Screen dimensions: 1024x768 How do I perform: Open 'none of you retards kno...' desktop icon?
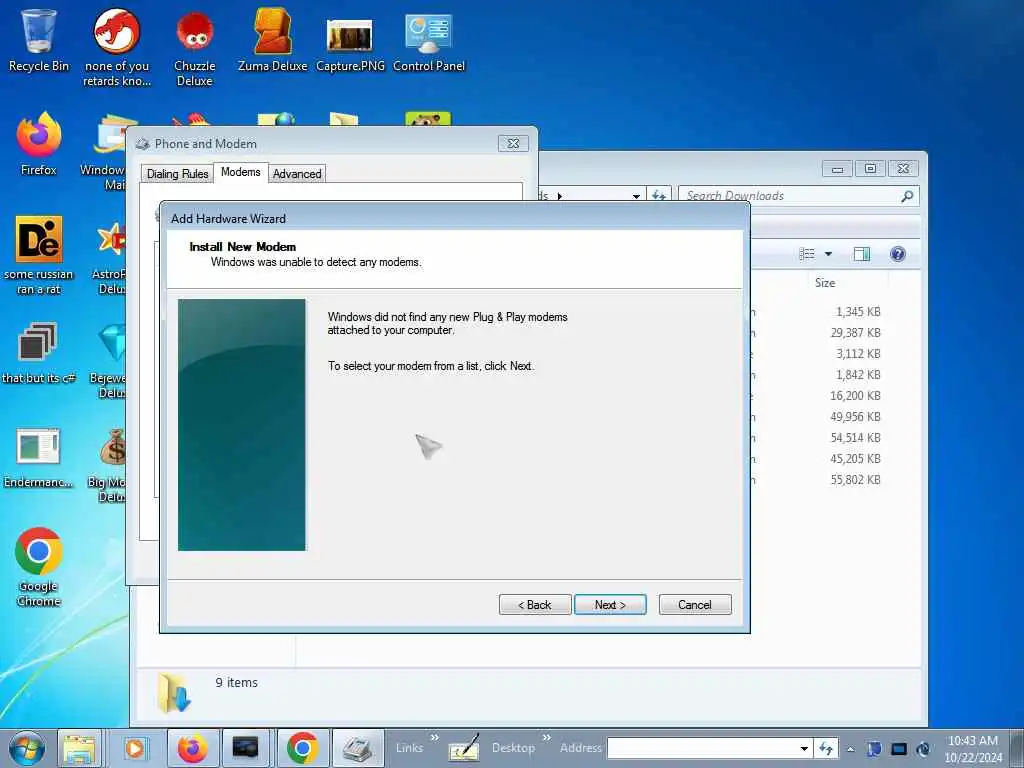(x=117, y=47)
